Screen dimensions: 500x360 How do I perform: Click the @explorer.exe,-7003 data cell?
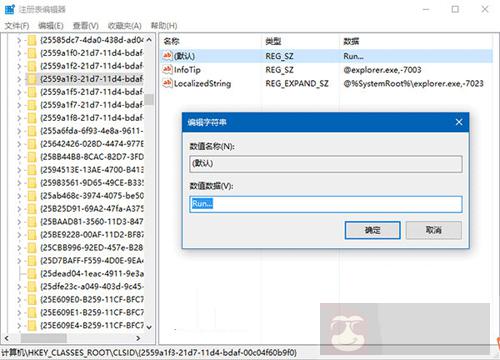[x=382, y=70]
